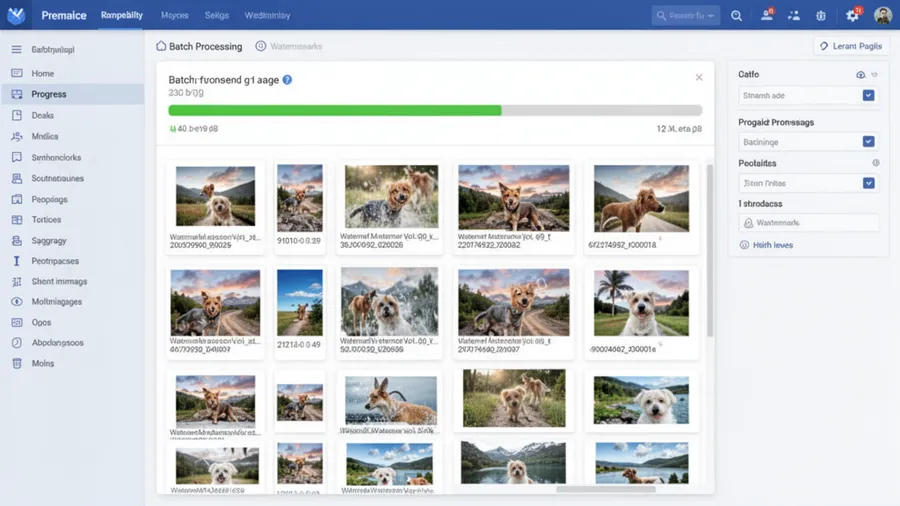Click the batch title help icon
The width and height of the screenshot is (900, 506).
click(288, 80)
